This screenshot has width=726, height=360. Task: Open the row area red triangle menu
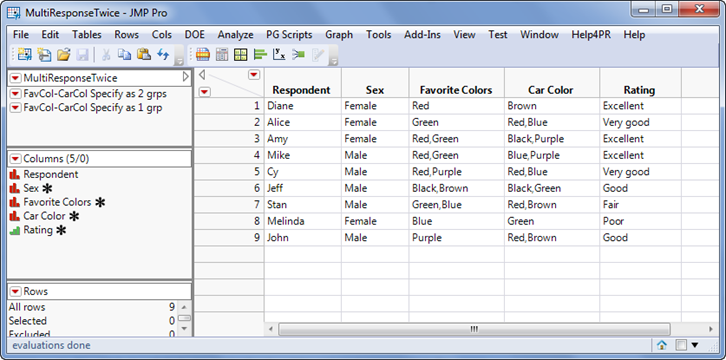point(205,92)
